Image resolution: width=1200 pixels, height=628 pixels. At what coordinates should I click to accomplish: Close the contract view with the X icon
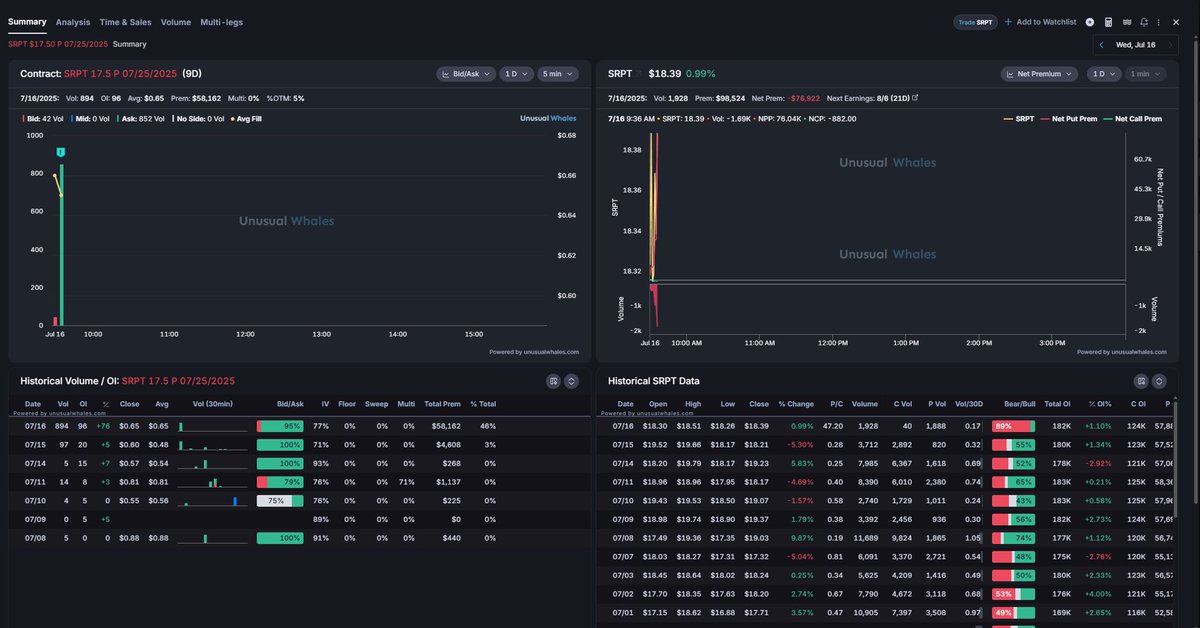pos(1176,22)
